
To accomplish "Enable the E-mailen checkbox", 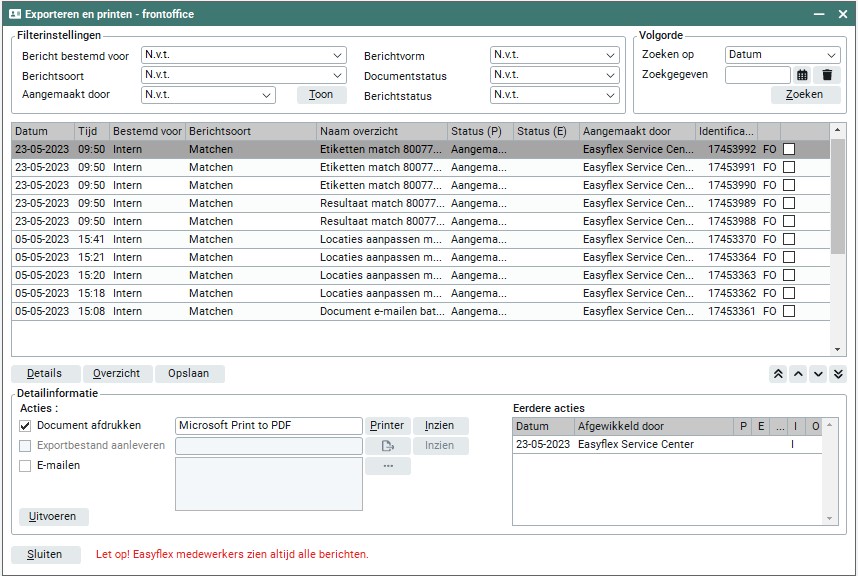I will (25, 466).
